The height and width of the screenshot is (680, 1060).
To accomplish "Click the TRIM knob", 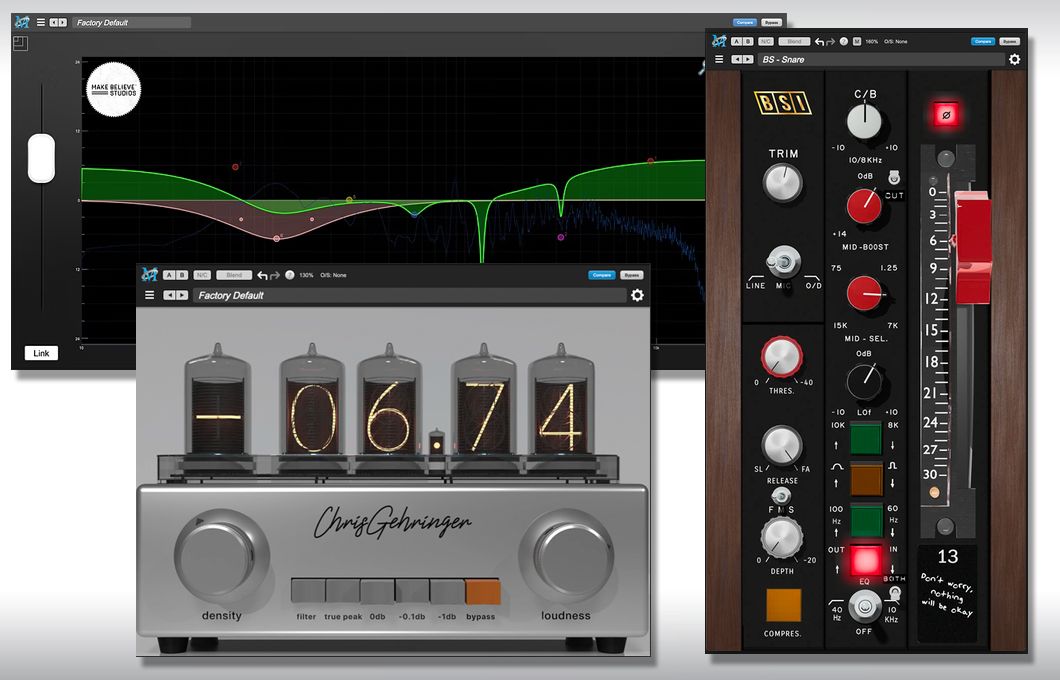I will pyautogui.click(x=783, y=183).
